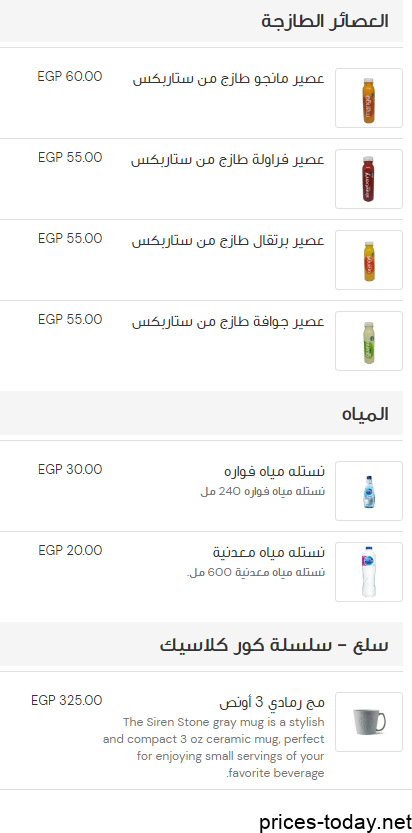Select نستله مياه معدنية item title
The height and width of the screenshot is (833, 412).
[269, 552]
